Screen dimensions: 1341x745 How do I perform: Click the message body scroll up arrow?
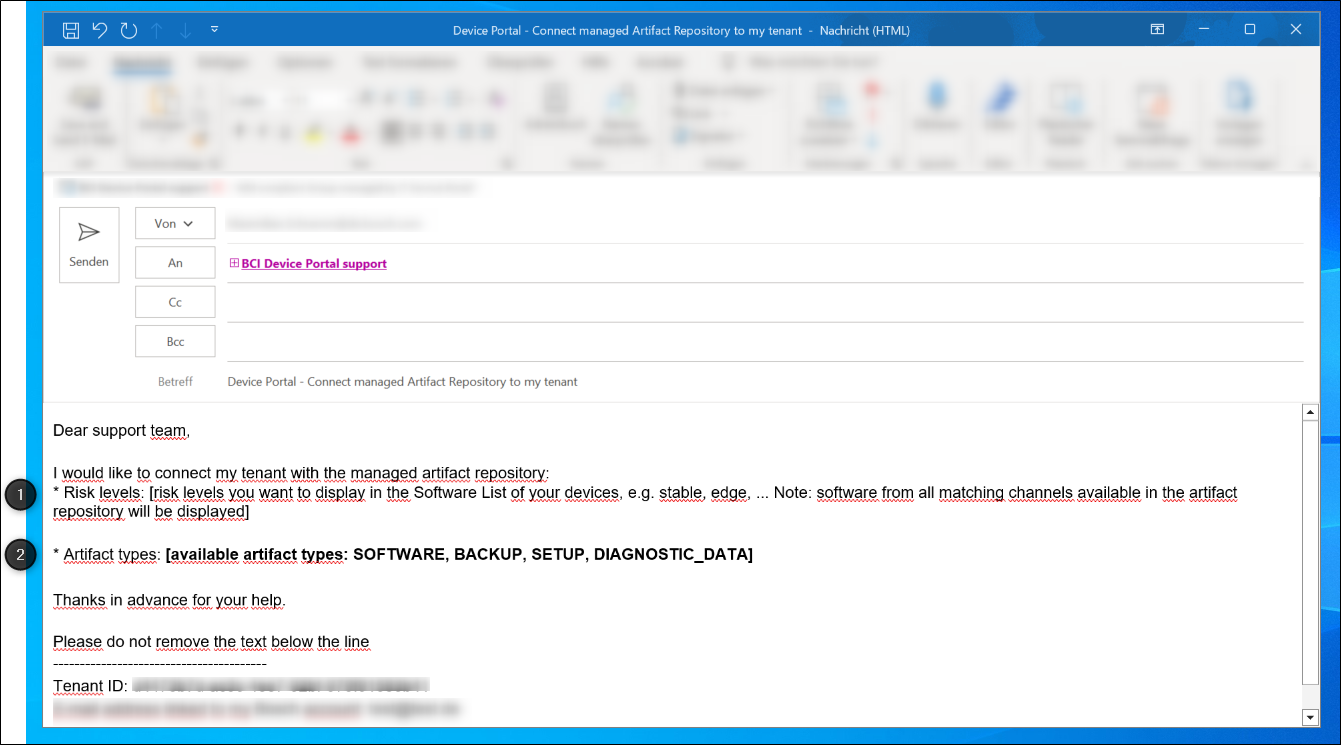(x=1309, y=412)
